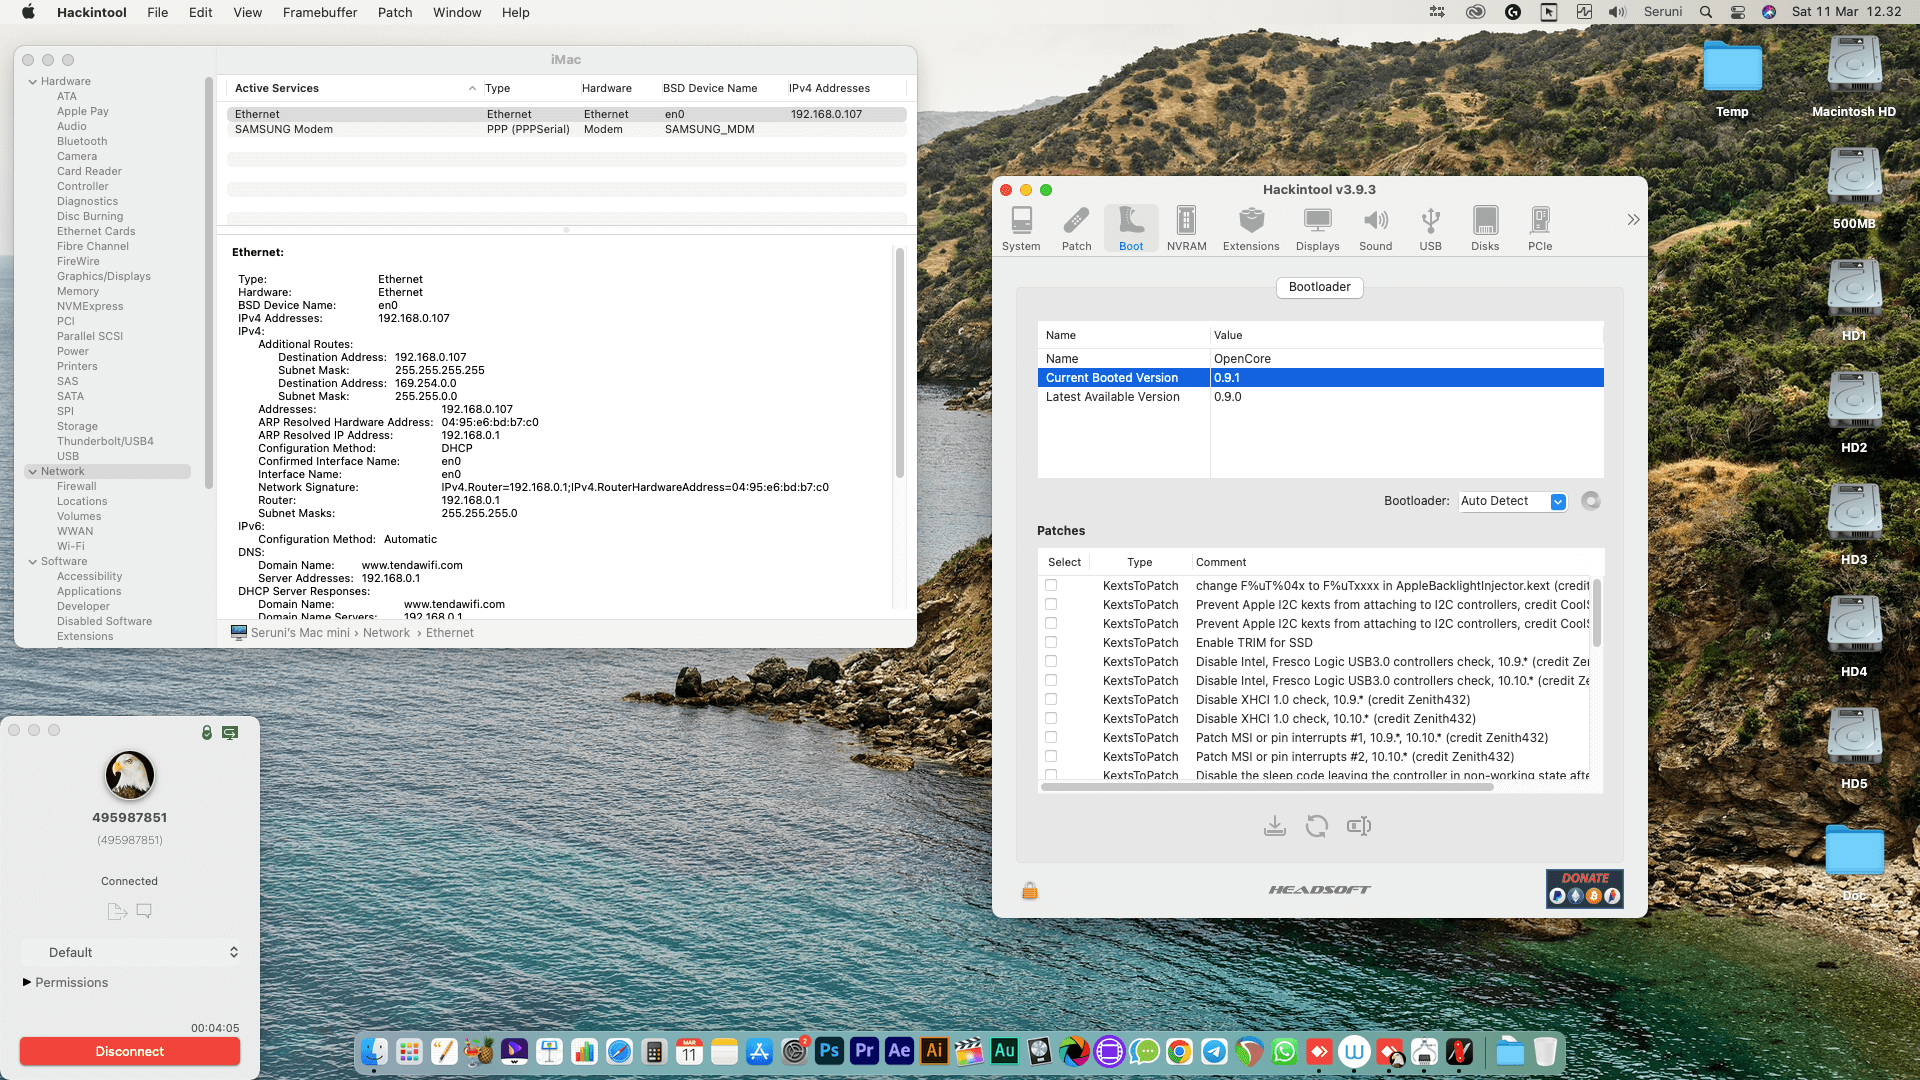Screen dimensions: 1920x1080
Task: Click the green padlock icon in the remote session panel
Action: tap(207, 732)
